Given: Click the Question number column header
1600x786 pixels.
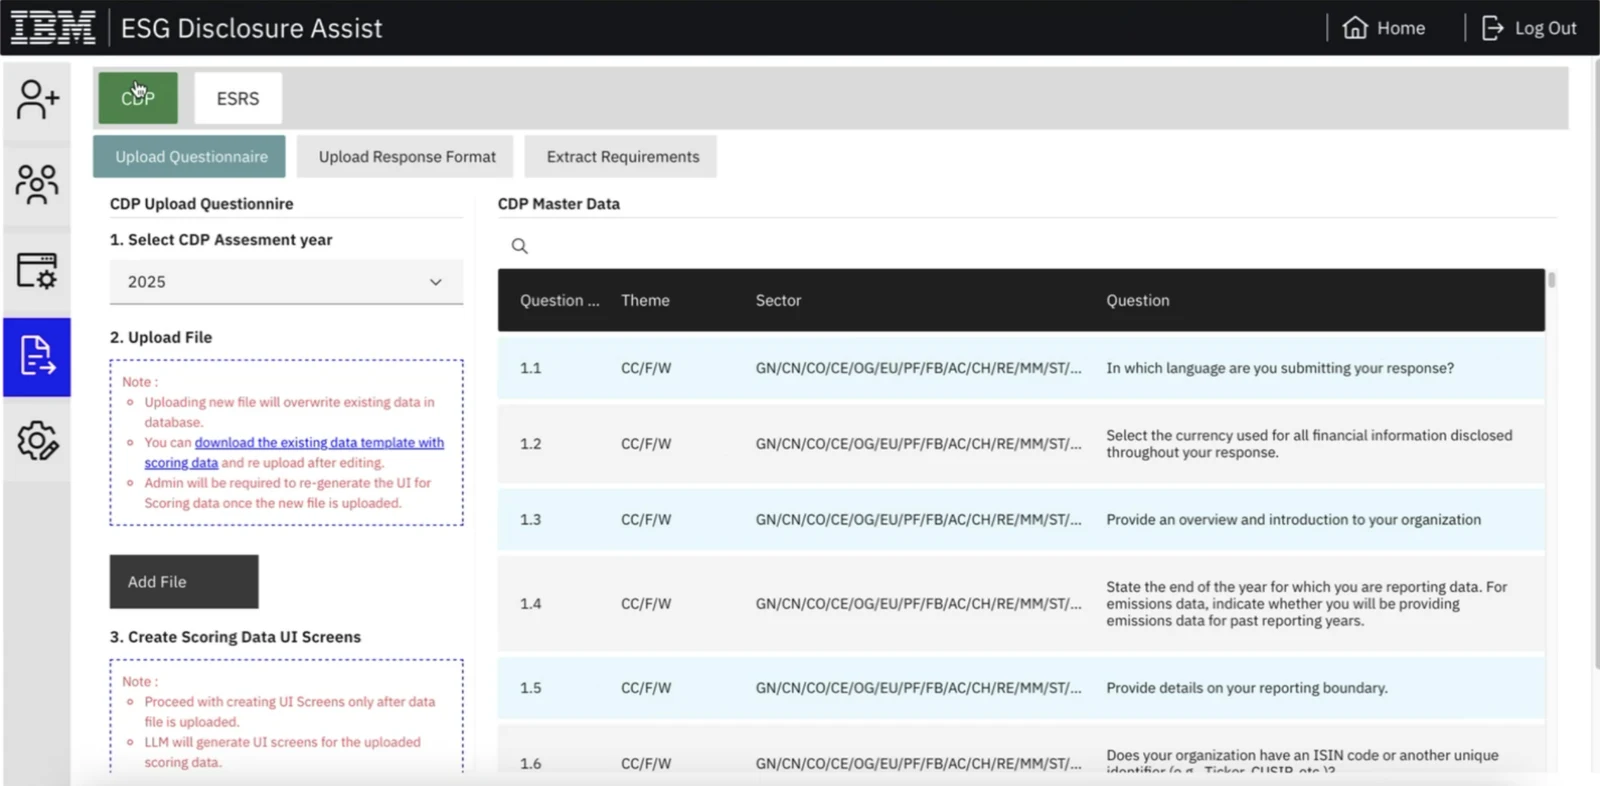Looking at the screenshot, I should (x=560, y=300).
